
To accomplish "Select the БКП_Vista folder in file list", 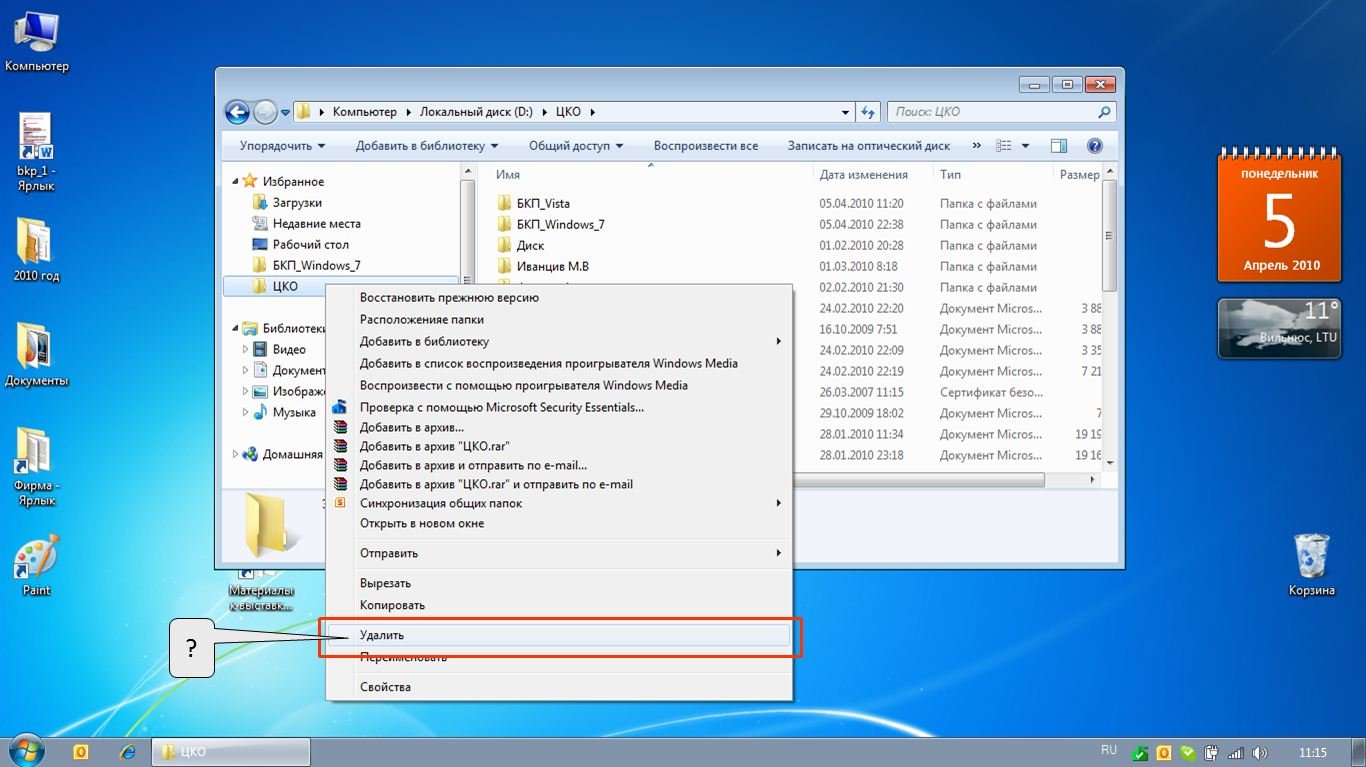I will coord(543,204).
